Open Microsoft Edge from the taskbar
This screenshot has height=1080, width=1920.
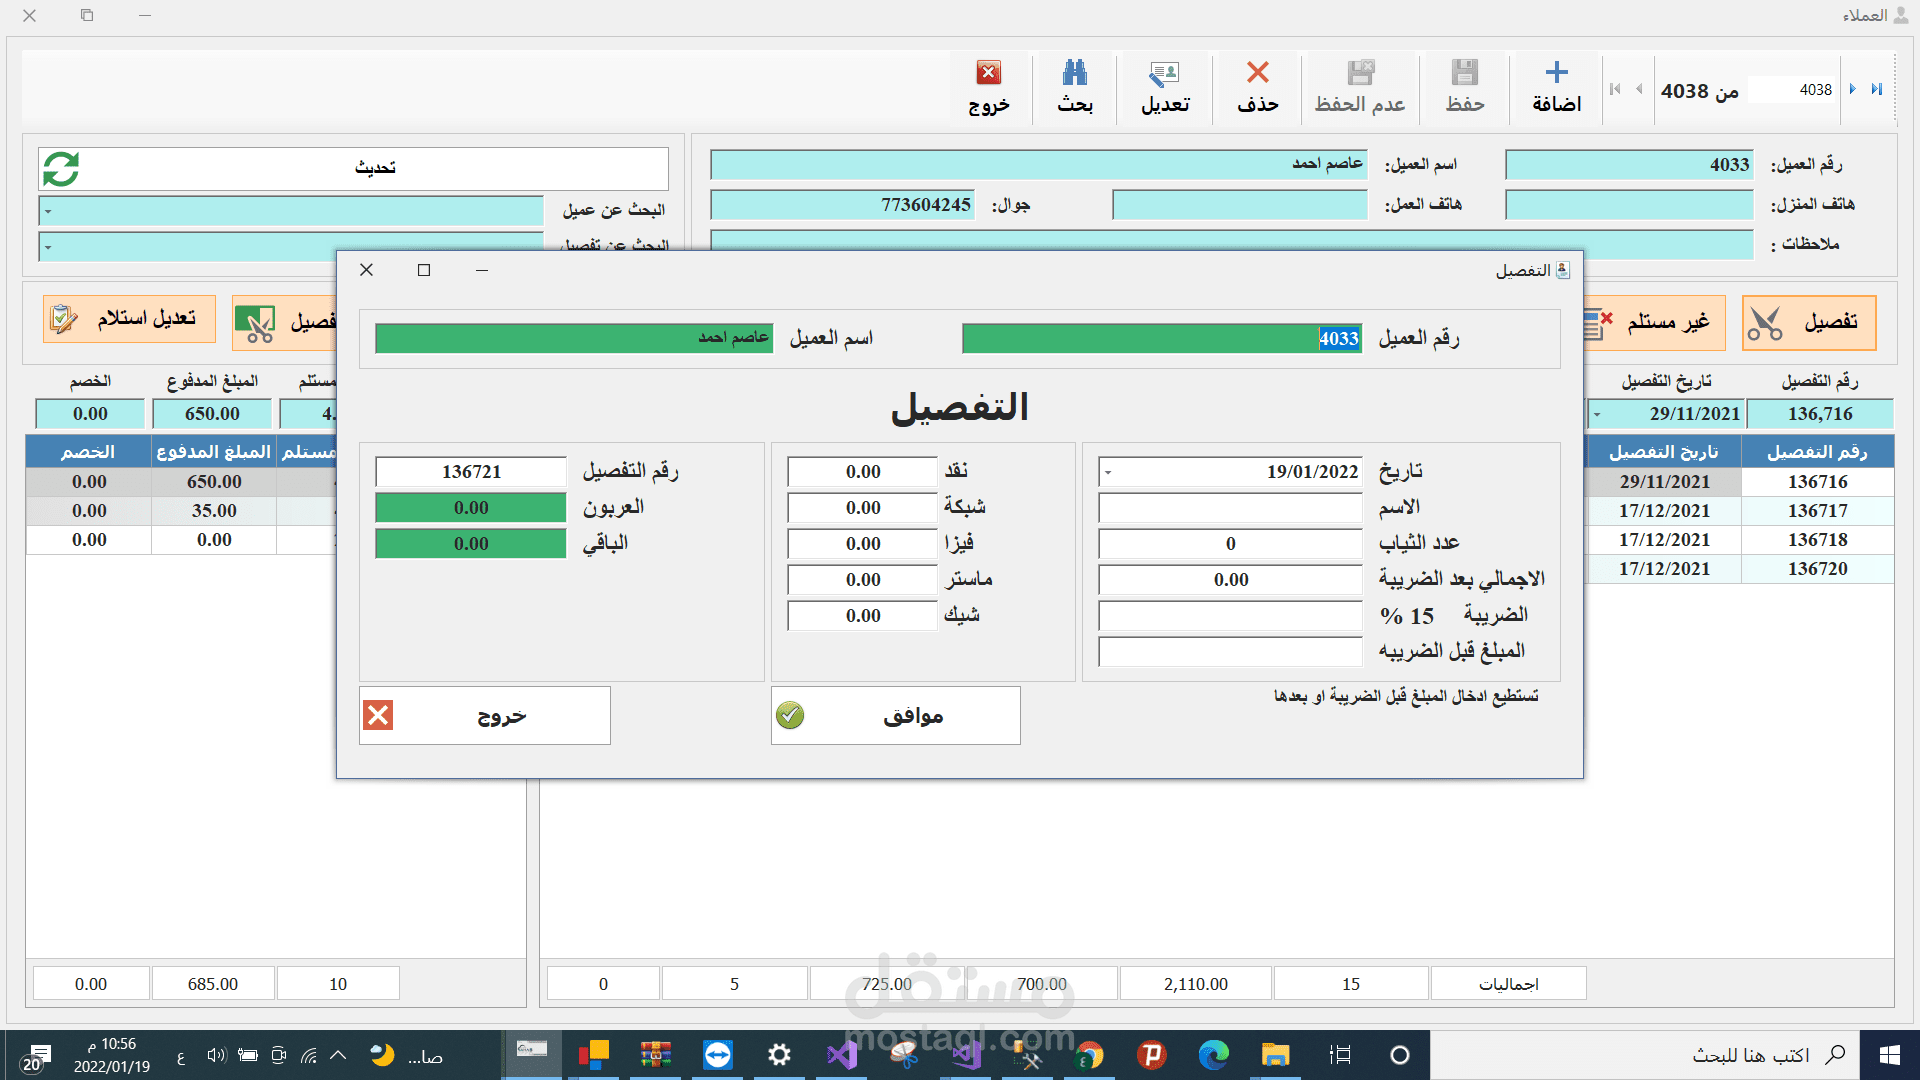[1213, 1055]
